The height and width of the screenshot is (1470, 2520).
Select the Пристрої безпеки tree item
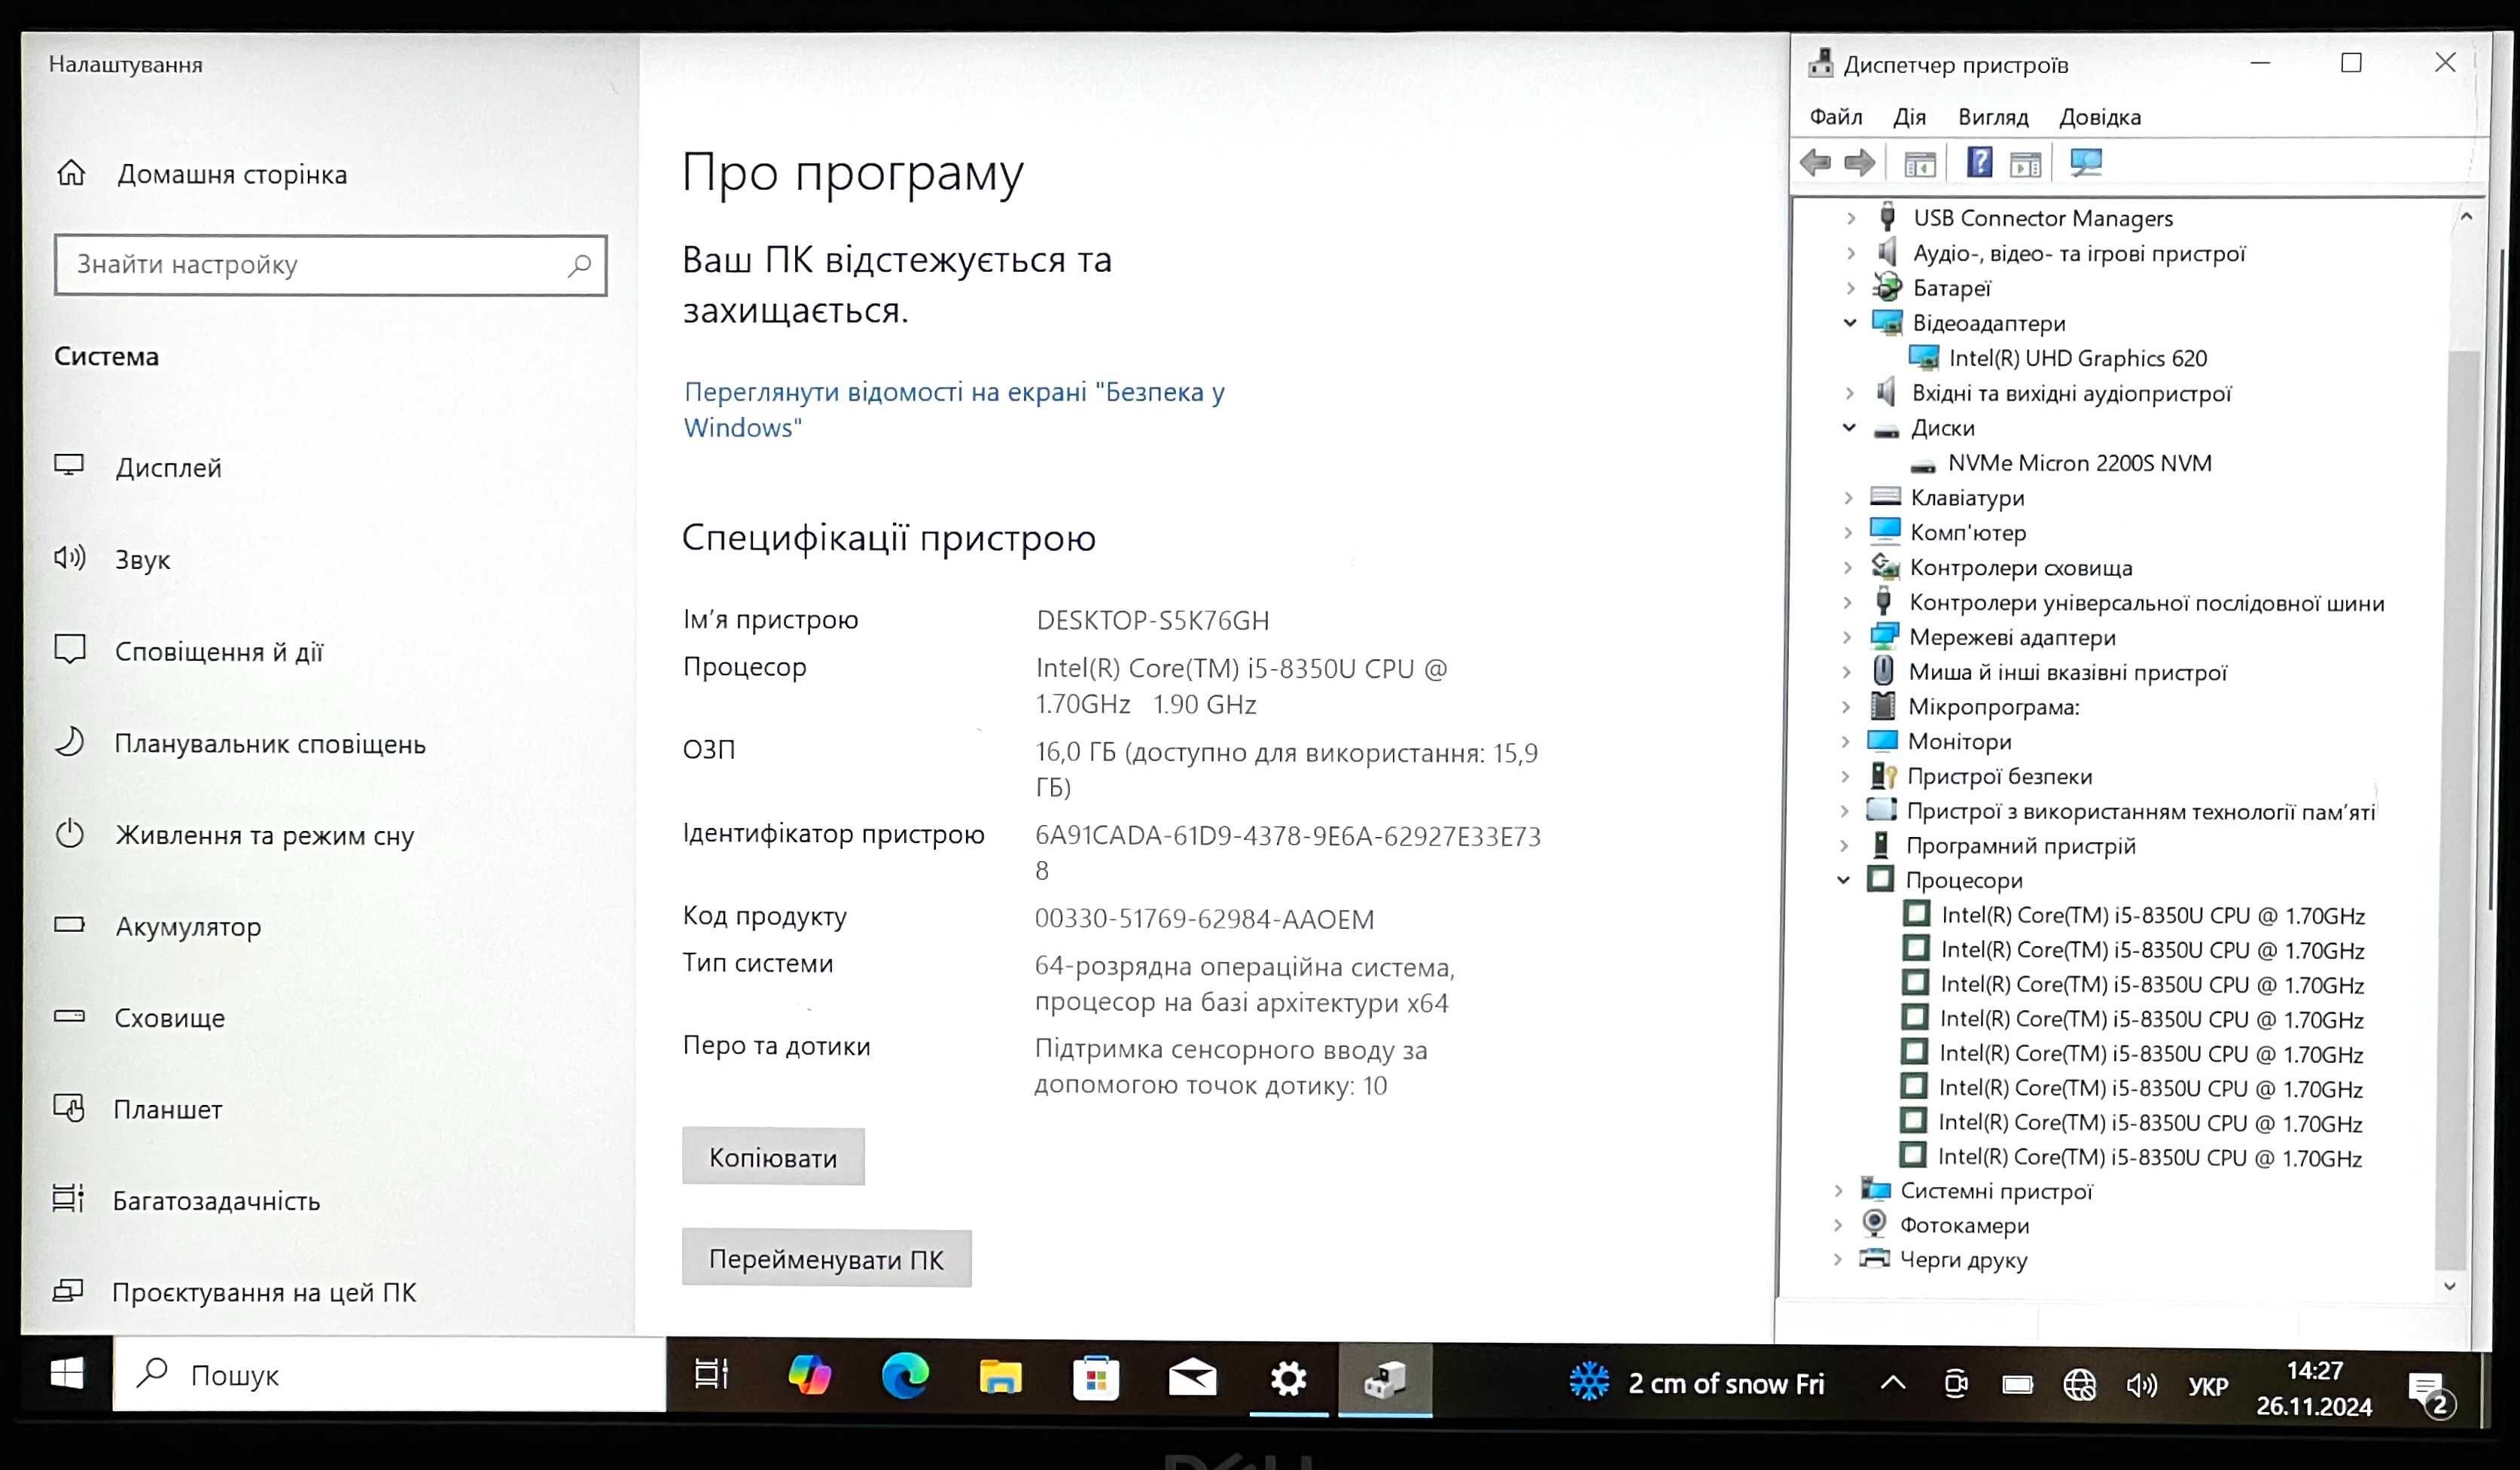(1998, 776)
